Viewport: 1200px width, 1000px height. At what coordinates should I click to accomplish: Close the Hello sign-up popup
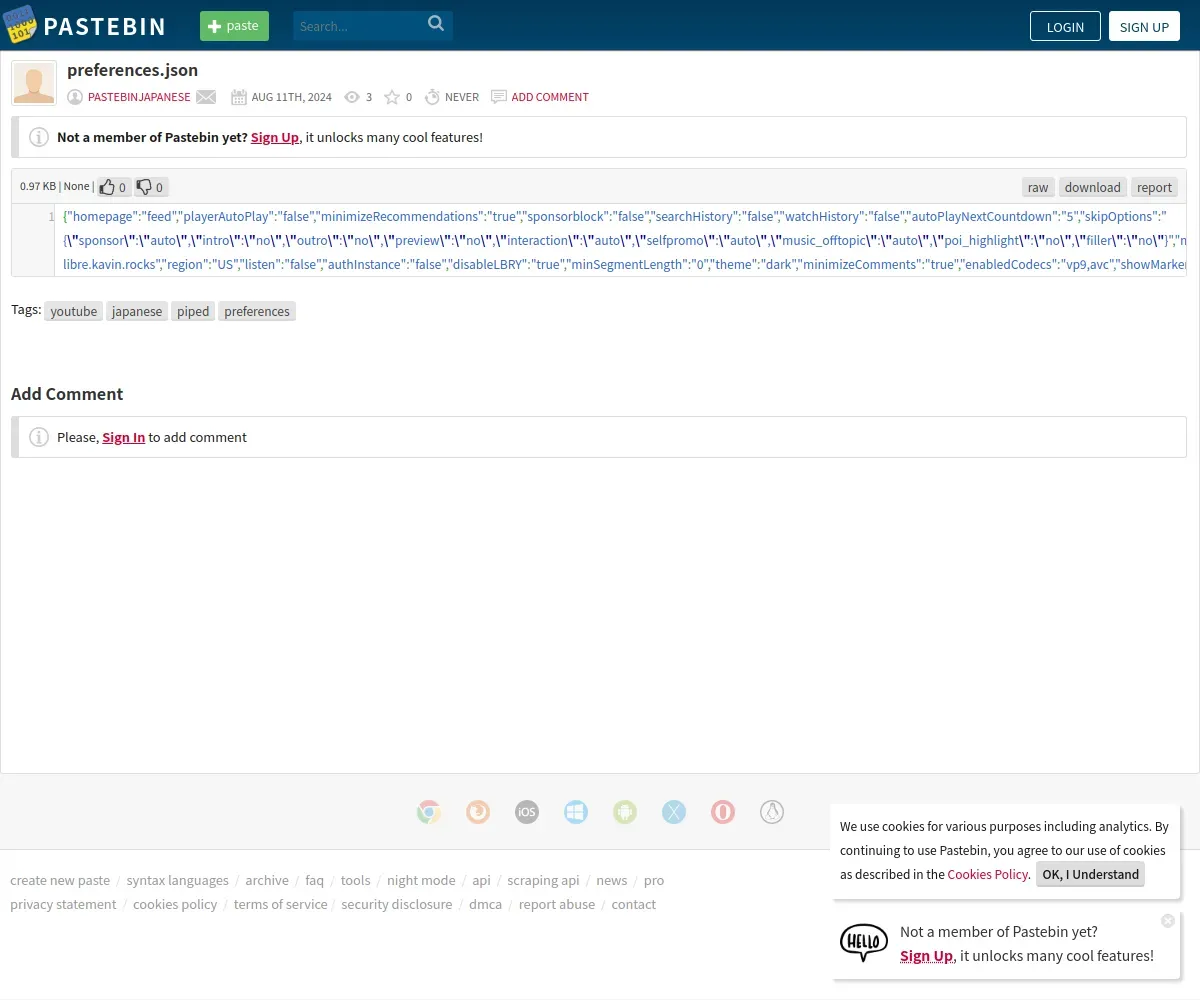pos(1168,921)
